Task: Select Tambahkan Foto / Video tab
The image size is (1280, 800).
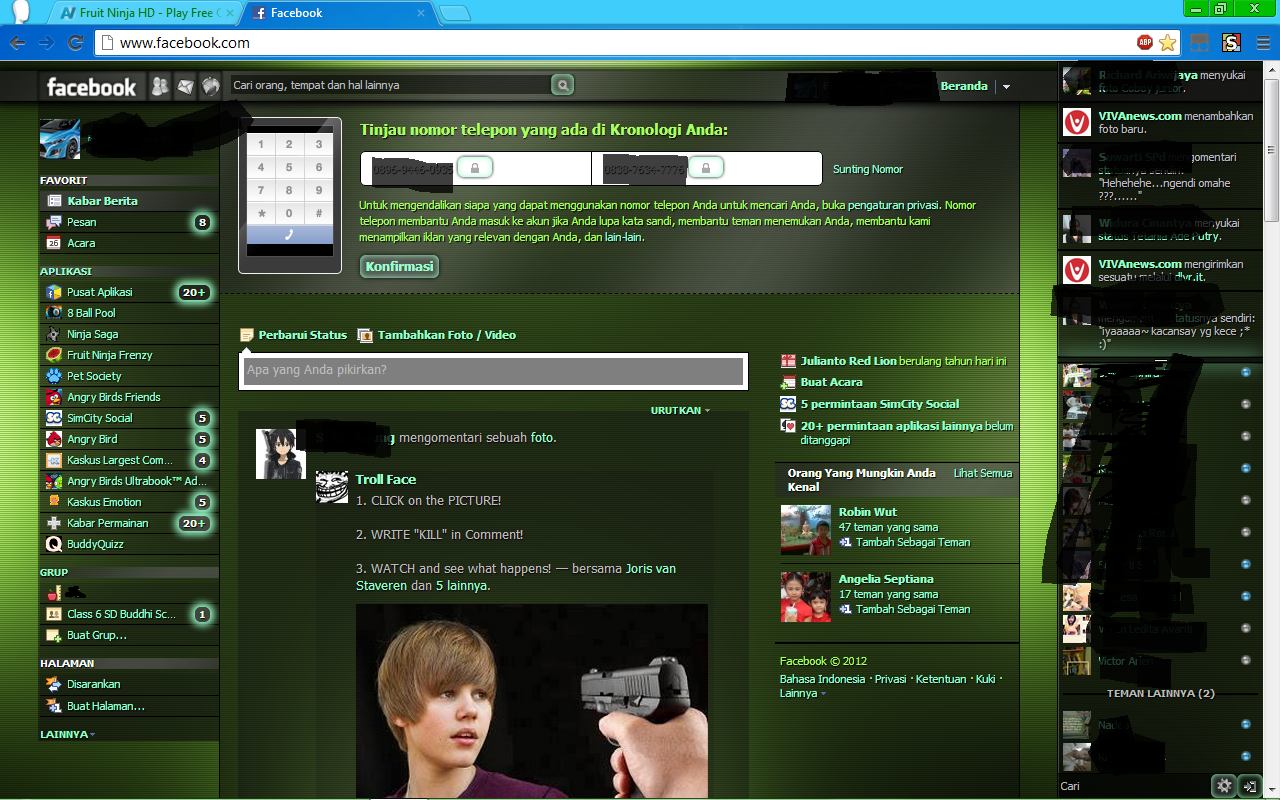Action: 437,335
